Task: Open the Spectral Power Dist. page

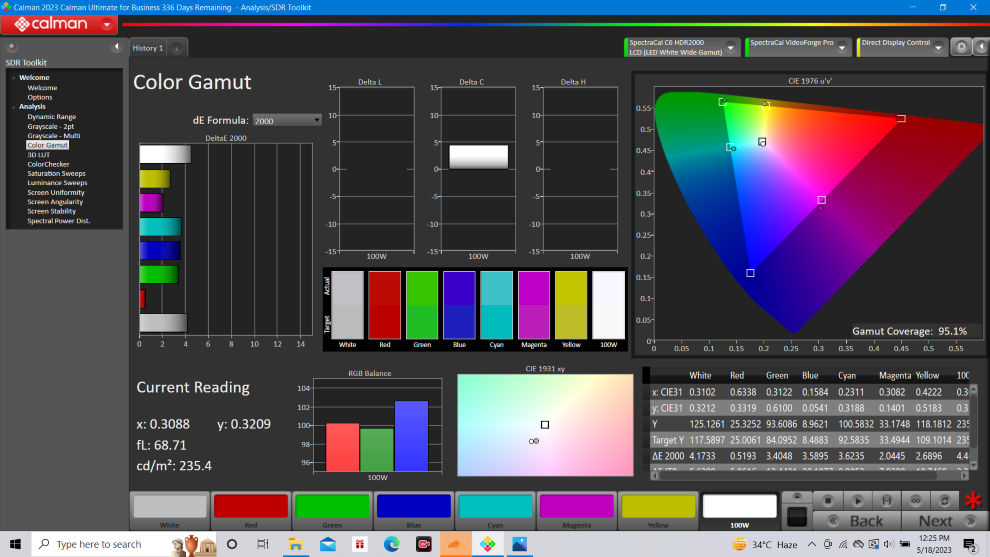Action: click(x=59, y=221)
